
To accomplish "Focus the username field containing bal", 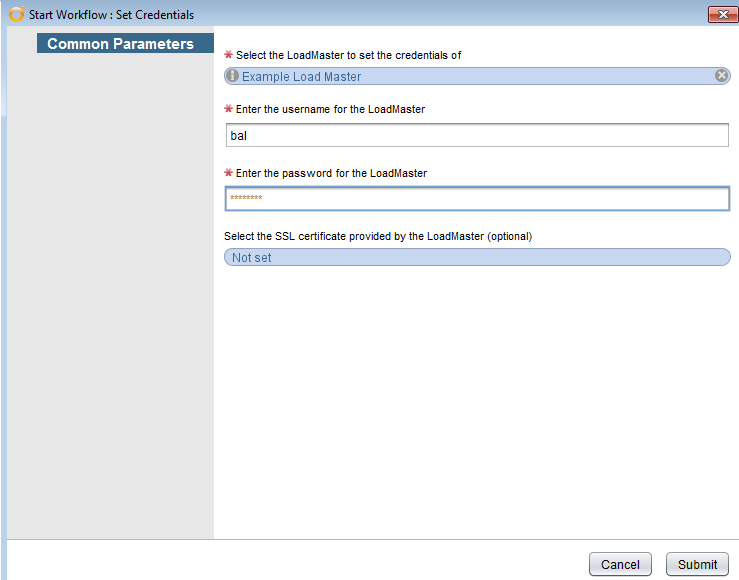I will click(x=477, y=135).
